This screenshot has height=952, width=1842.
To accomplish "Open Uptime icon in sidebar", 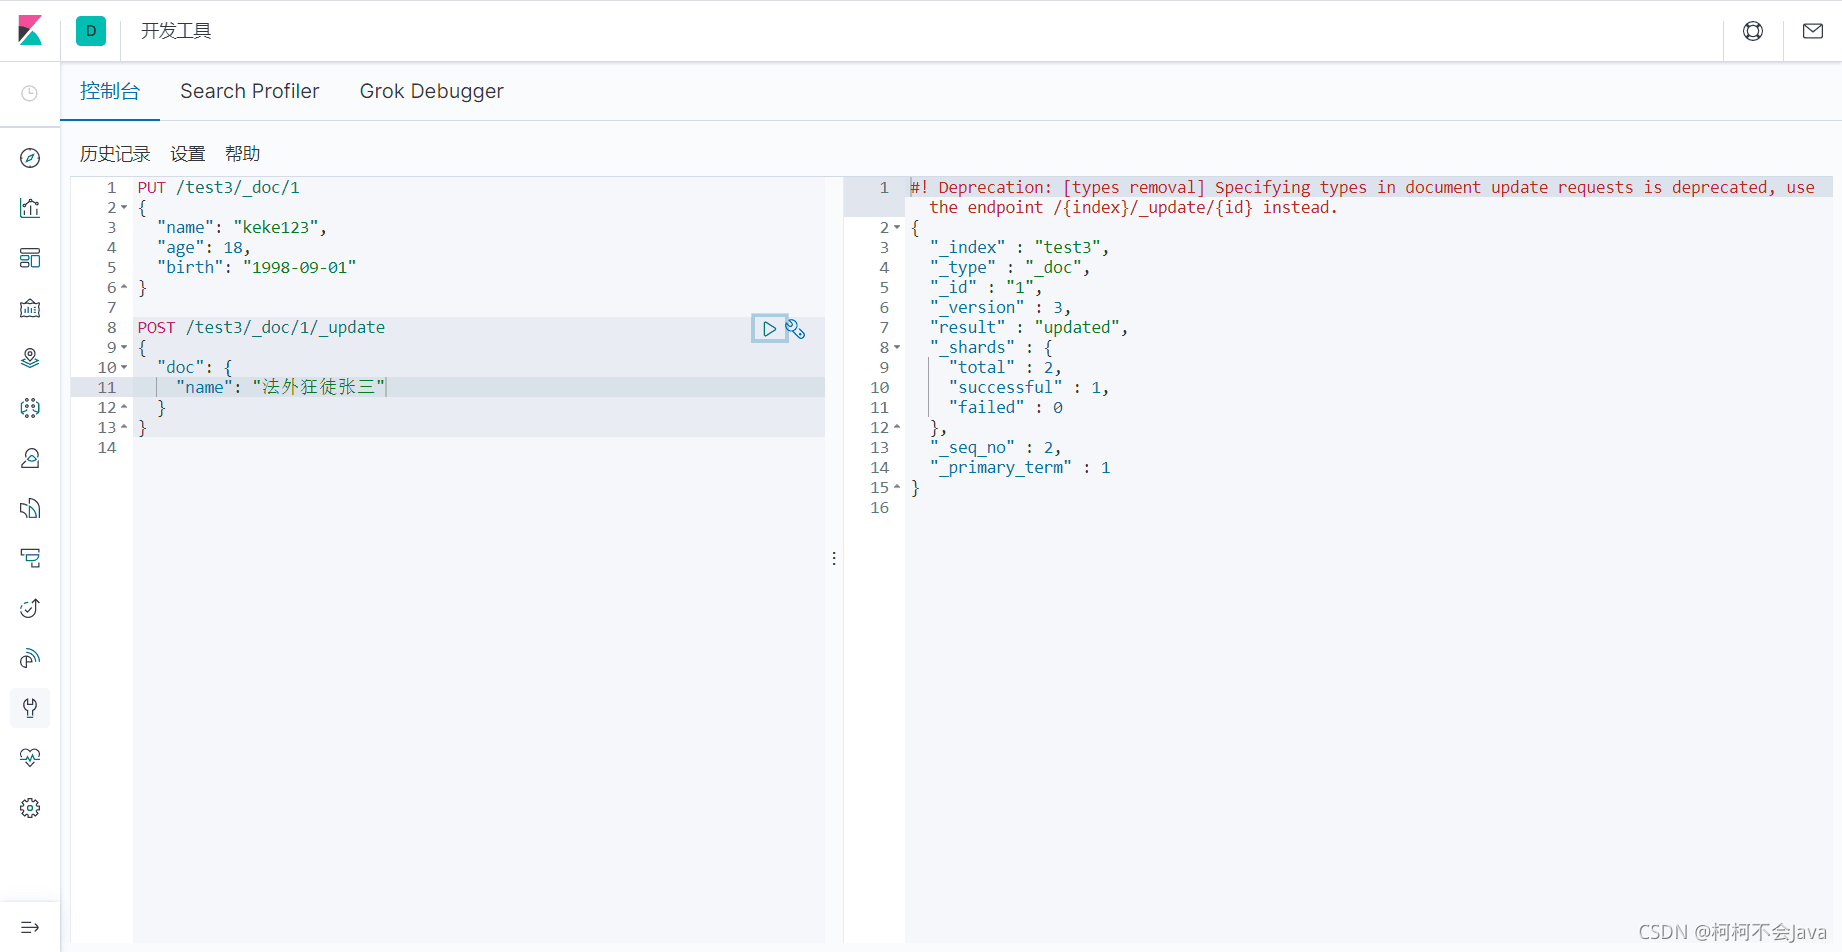I will click(30, 608).
